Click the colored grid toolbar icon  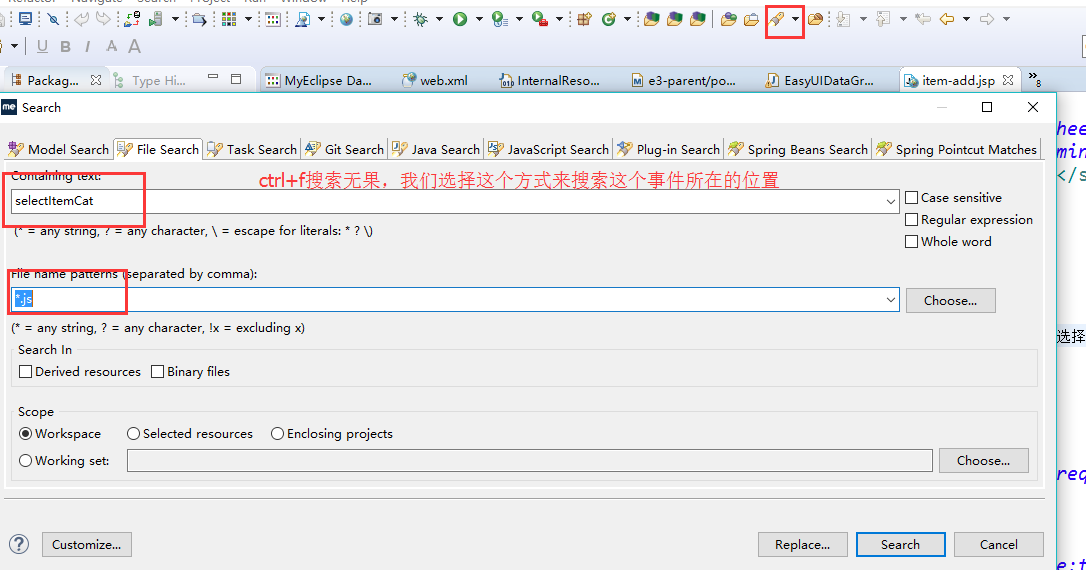point(229,19)
